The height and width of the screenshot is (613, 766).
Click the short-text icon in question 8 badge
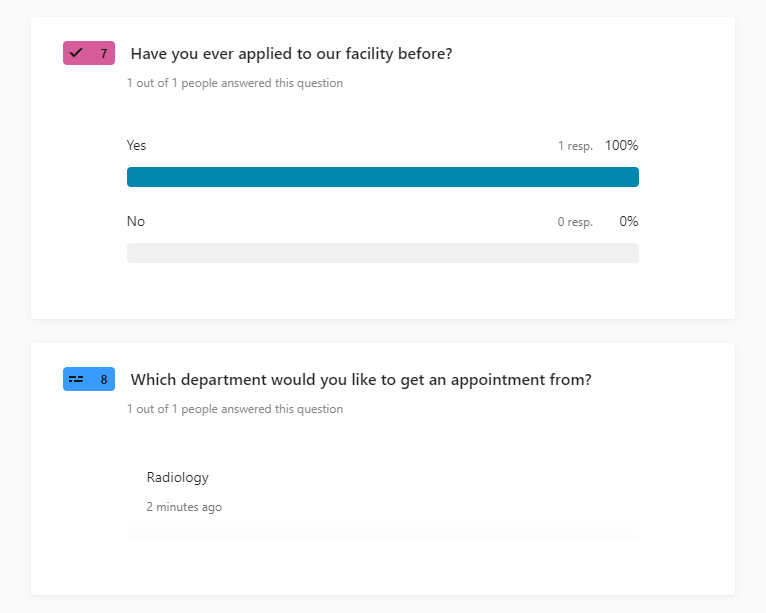pos(76,380)
